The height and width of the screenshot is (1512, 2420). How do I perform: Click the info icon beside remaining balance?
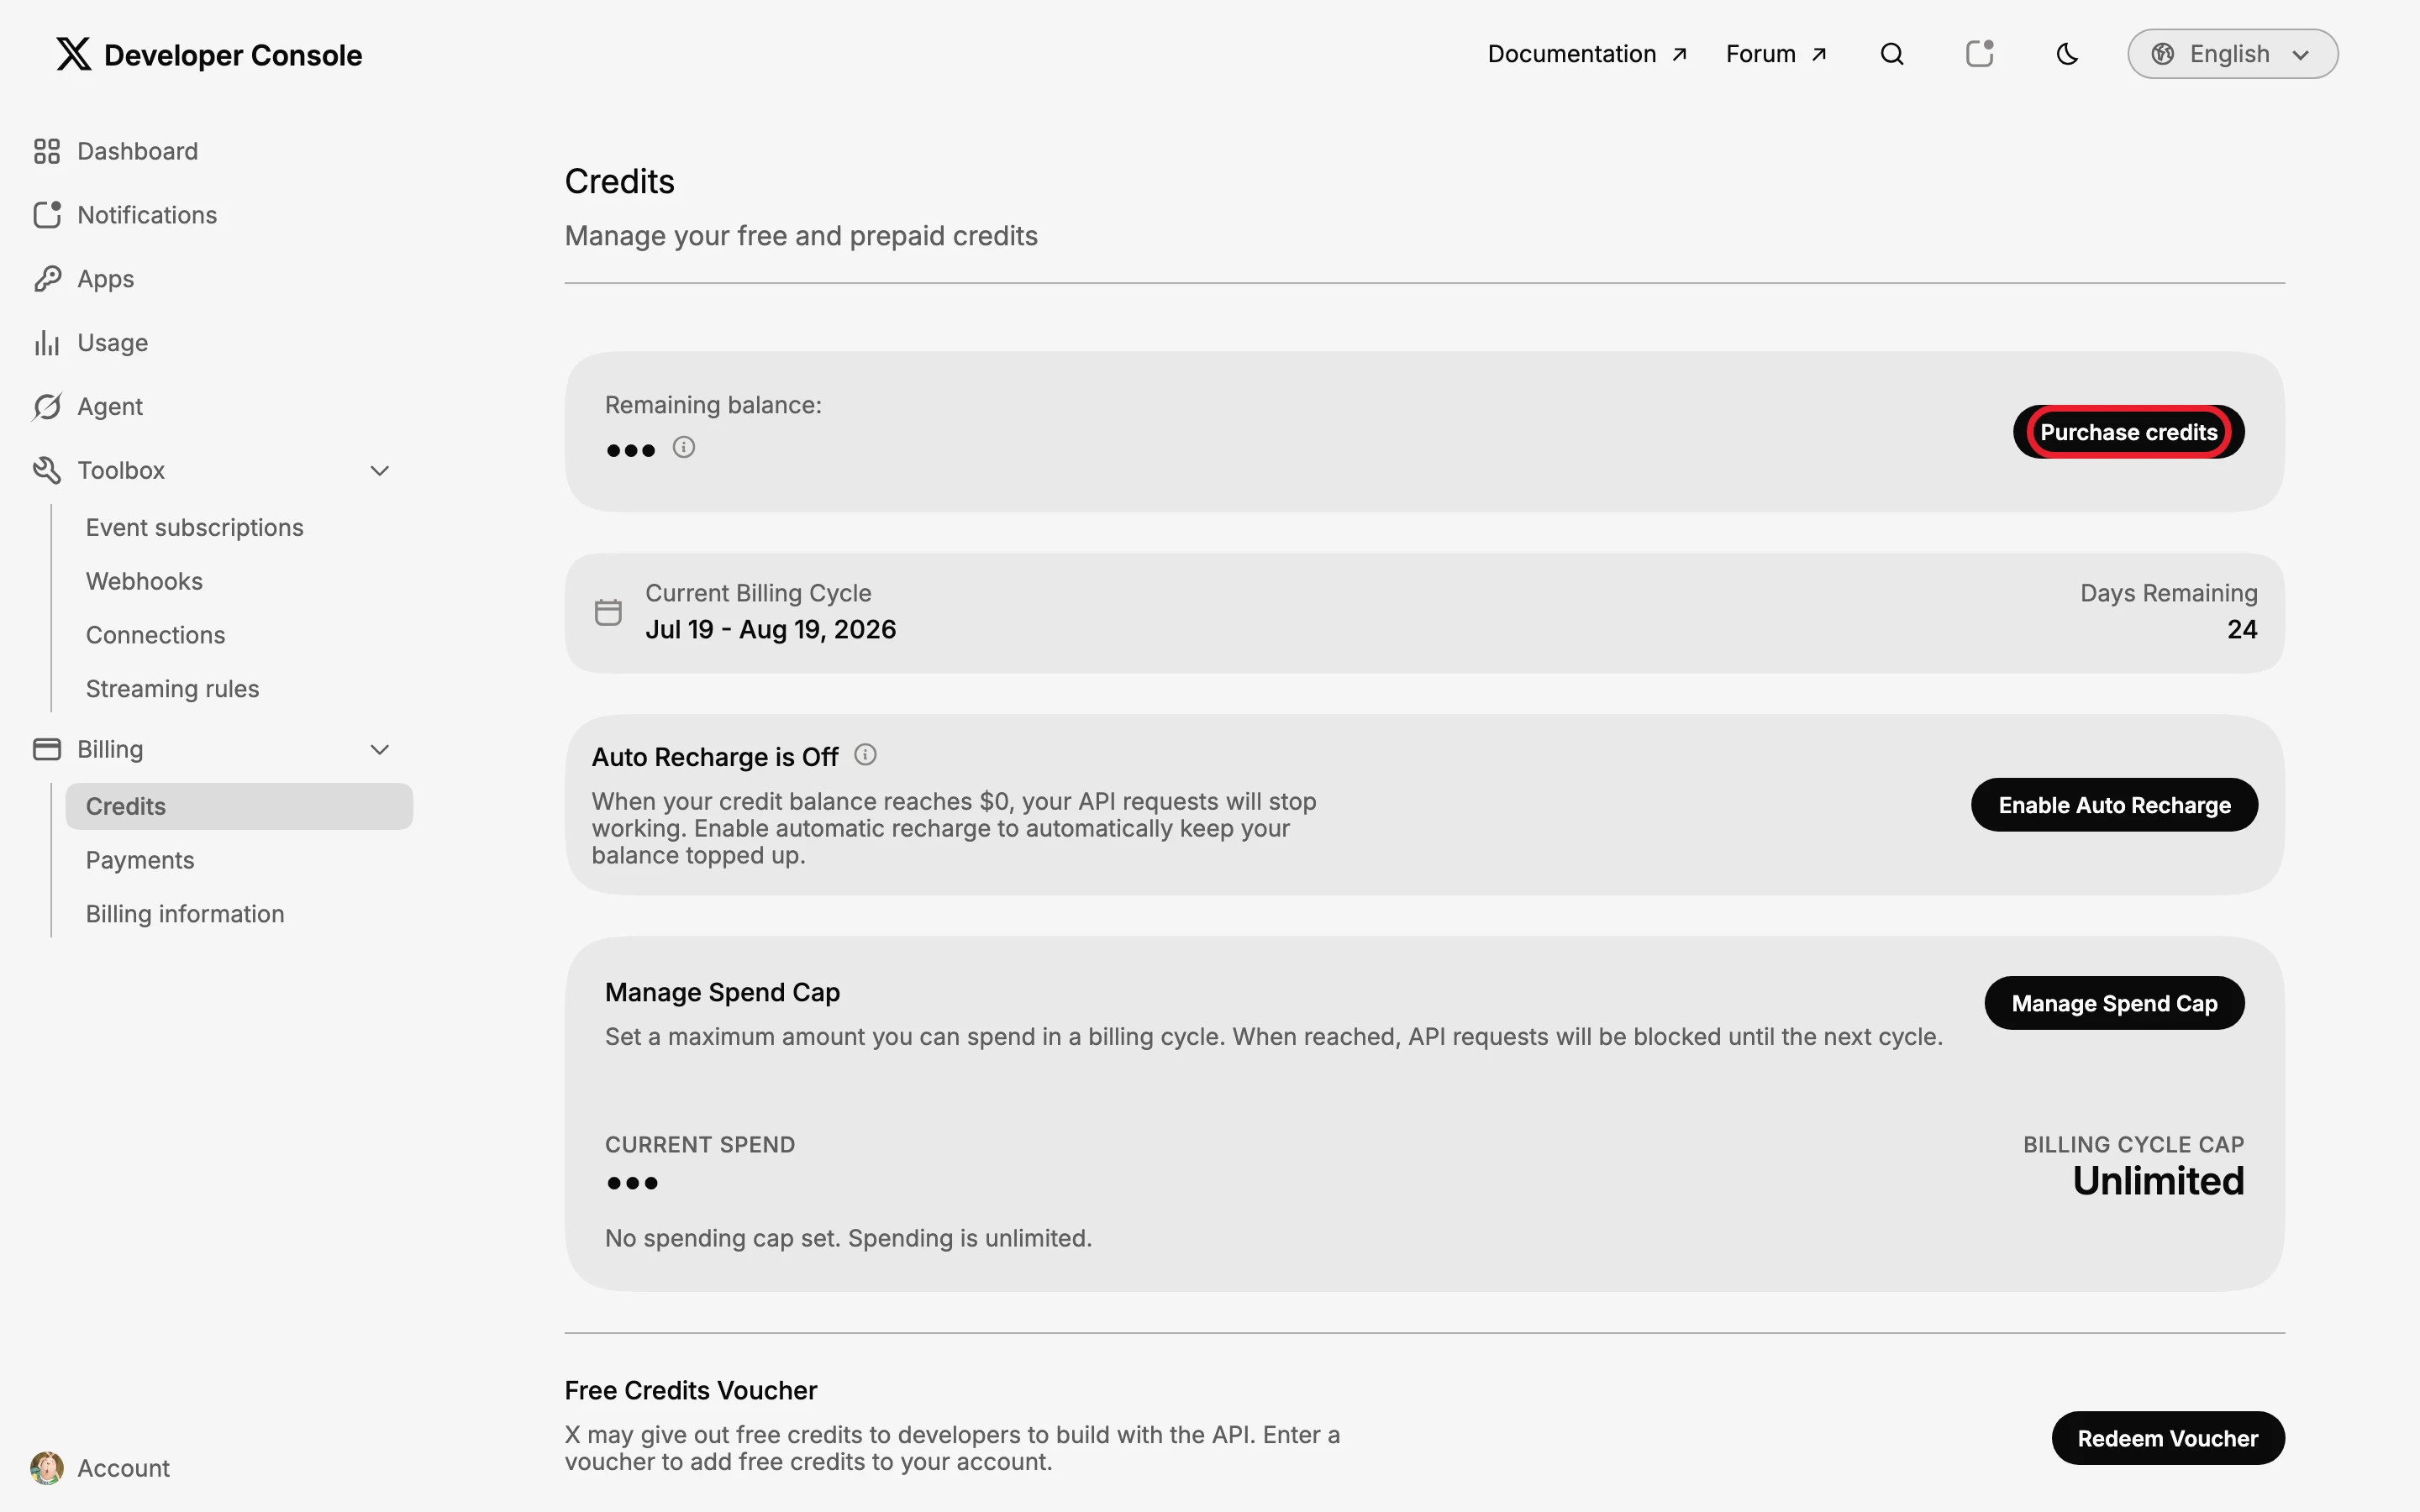click(683, 447)
